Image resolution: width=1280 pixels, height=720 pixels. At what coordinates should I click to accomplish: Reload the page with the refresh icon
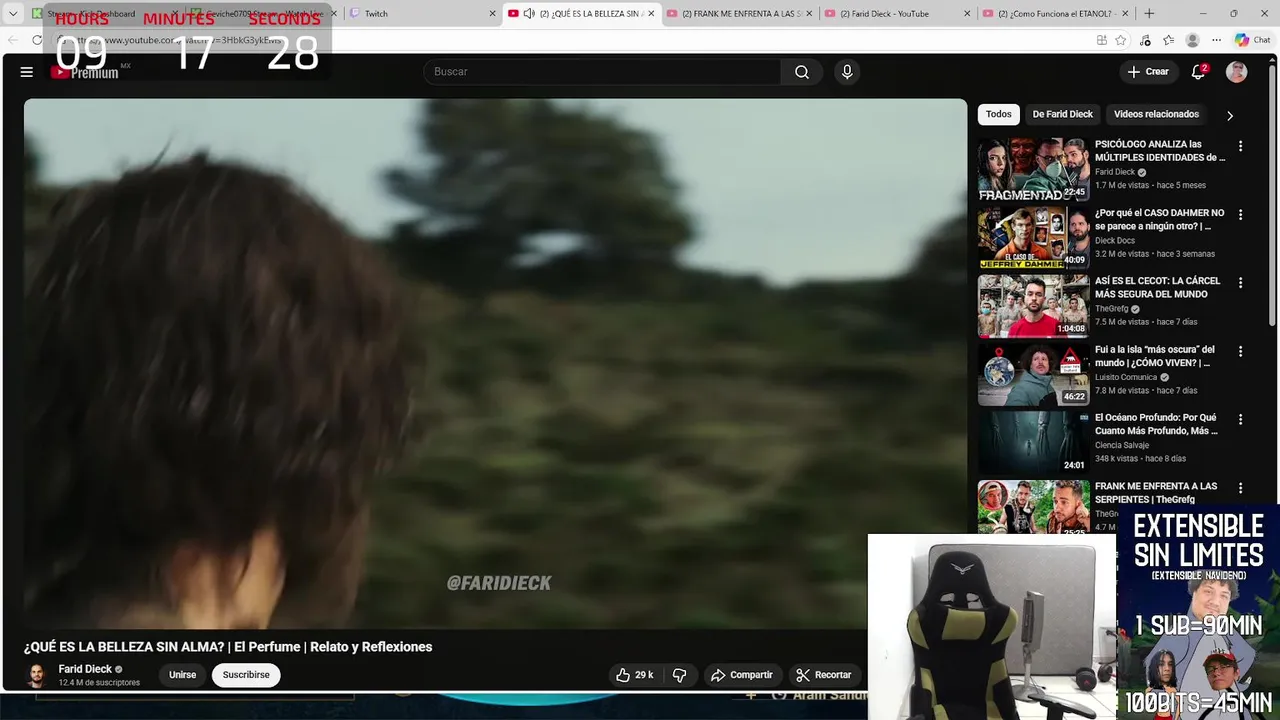[x=37, y=40]
